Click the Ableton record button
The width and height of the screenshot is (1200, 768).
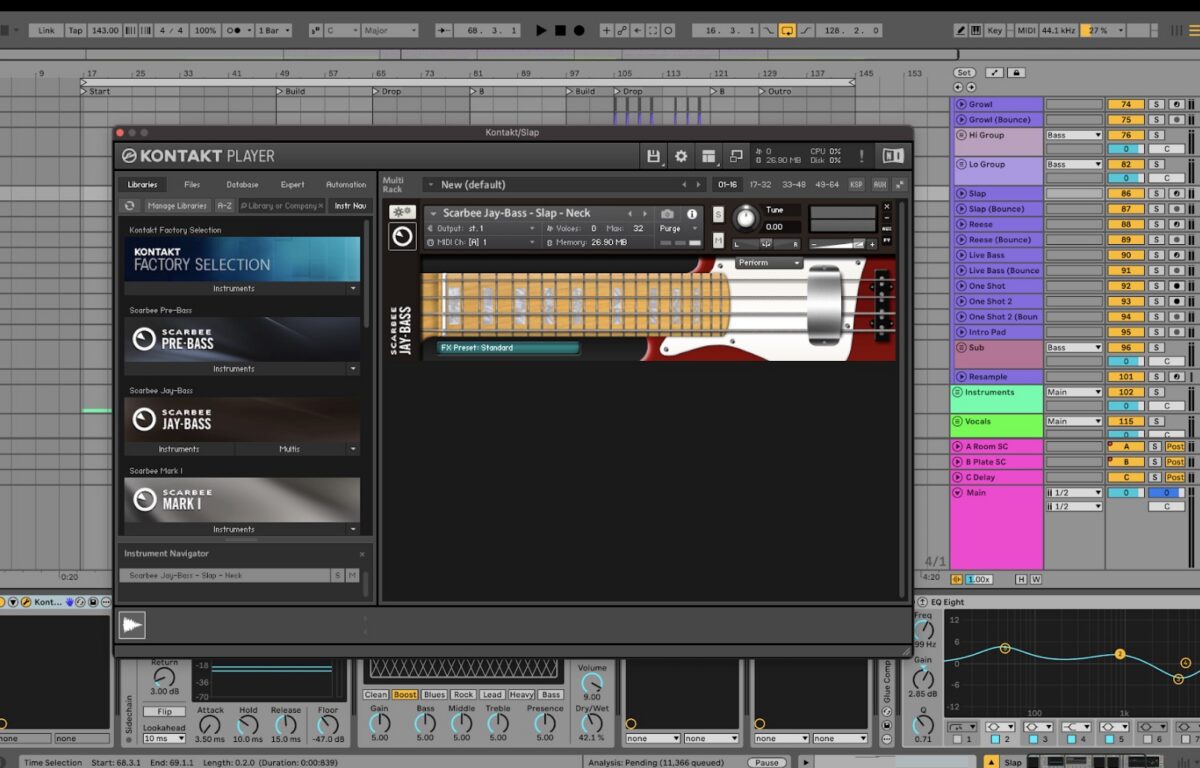[x=579, y=31]
